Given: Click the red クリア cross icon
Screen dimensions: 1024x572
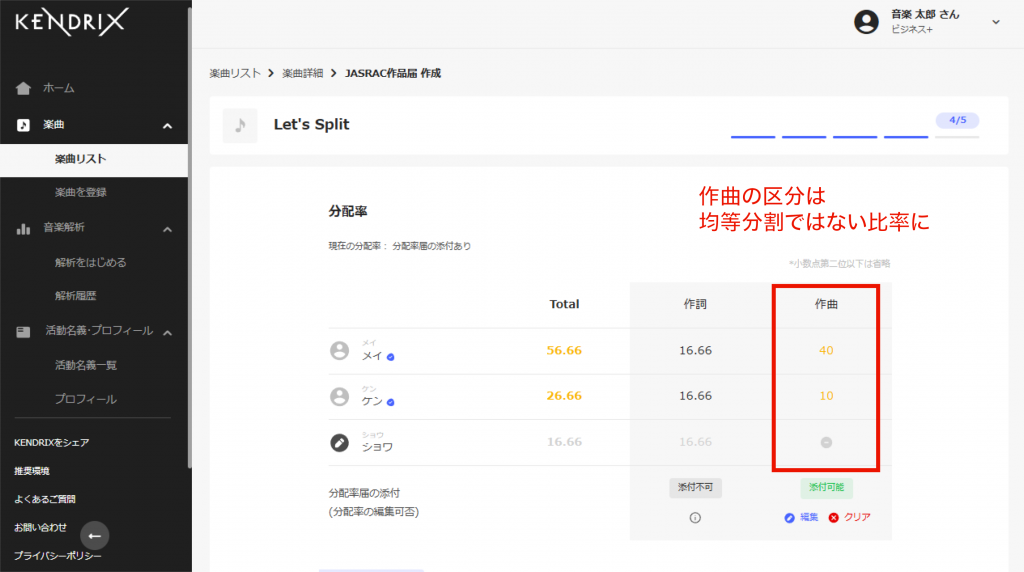Looking at the screenshot, I should coord(833,518).
